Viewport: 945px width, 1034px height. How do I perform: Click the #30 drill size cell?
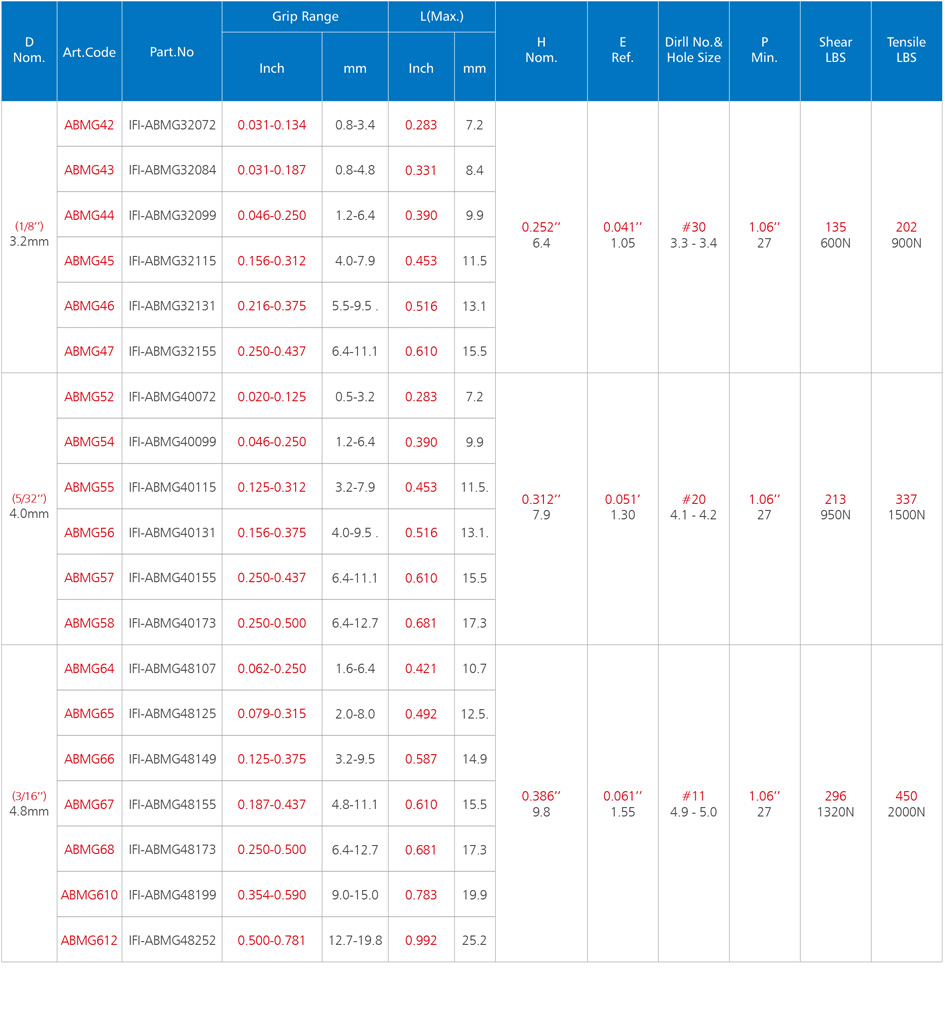point(693,227)
